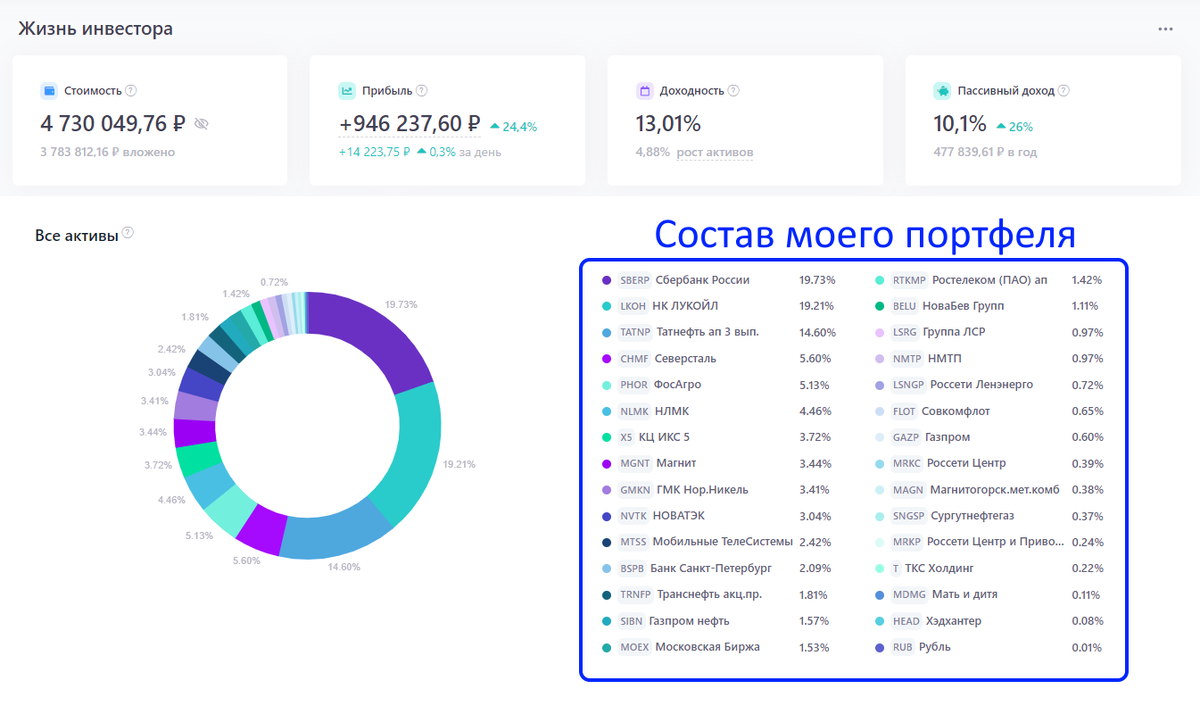Select the Хэдхантер legend entry
The height and width of the screenshot is (714, 1200).
(989, 621)
